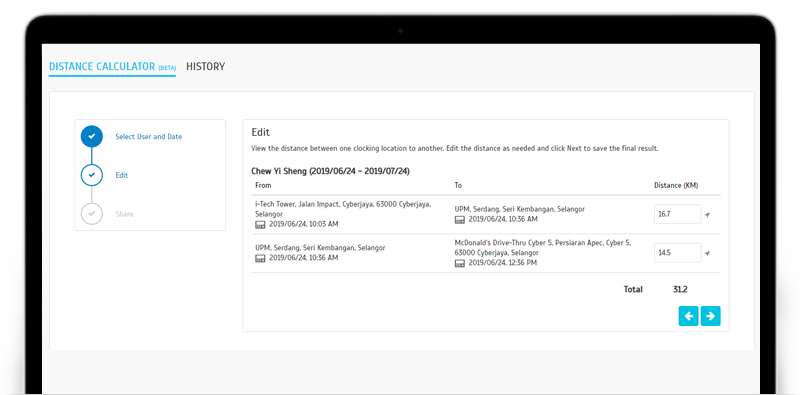This screenshot has width=800, height=395.
Task: Click the From column header
Action: click(x=263, y=185)
